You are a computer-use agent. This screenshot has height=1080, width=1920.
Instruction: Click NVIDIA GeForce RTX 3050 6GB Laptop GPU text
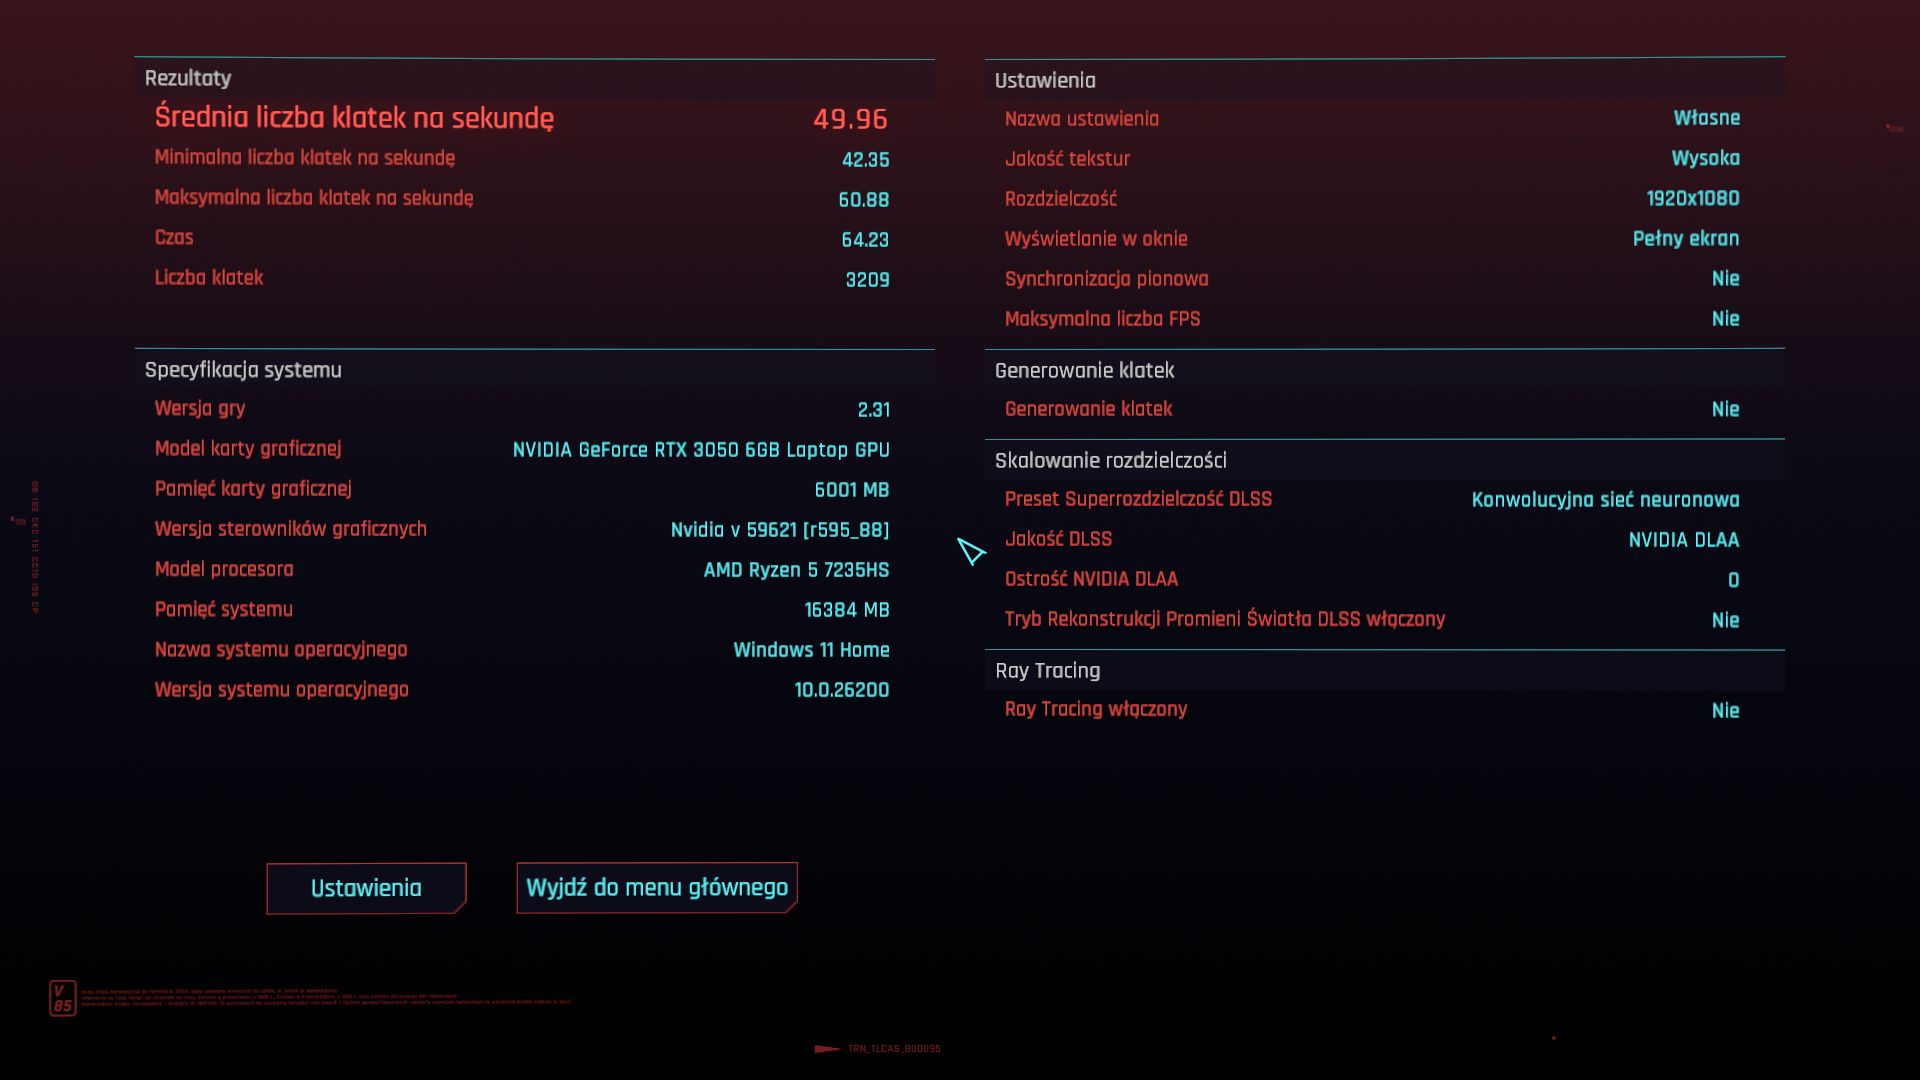(x=701, y=450)
